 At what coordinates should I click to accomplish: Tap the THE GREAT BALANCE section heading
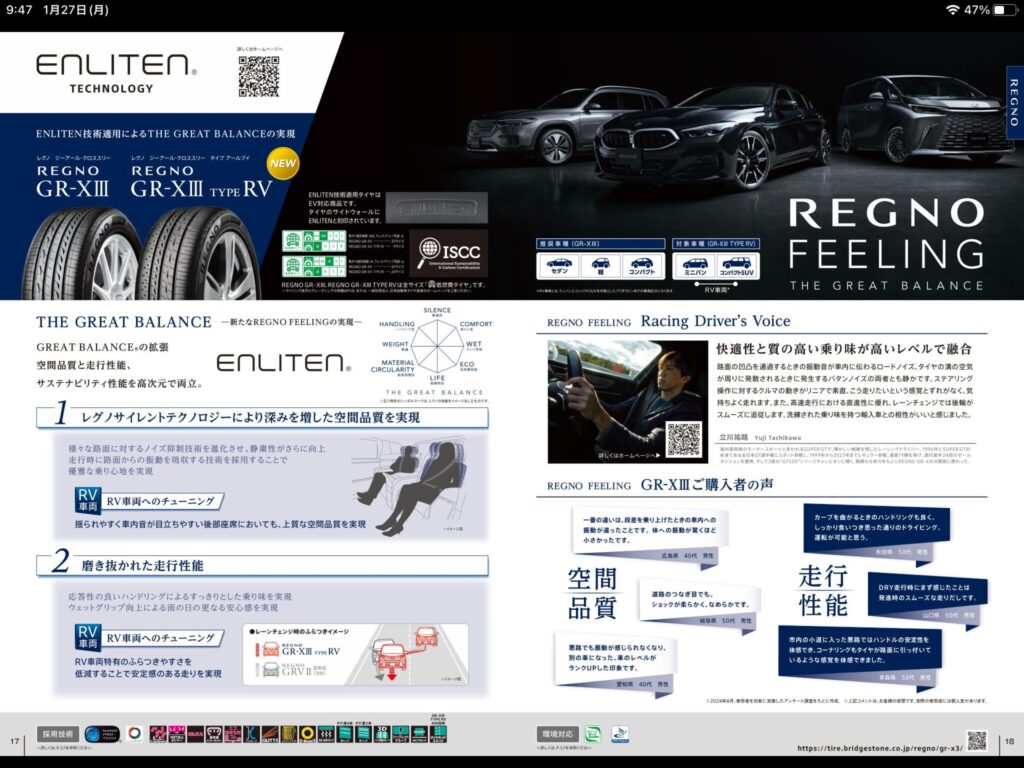coord(124,322)
